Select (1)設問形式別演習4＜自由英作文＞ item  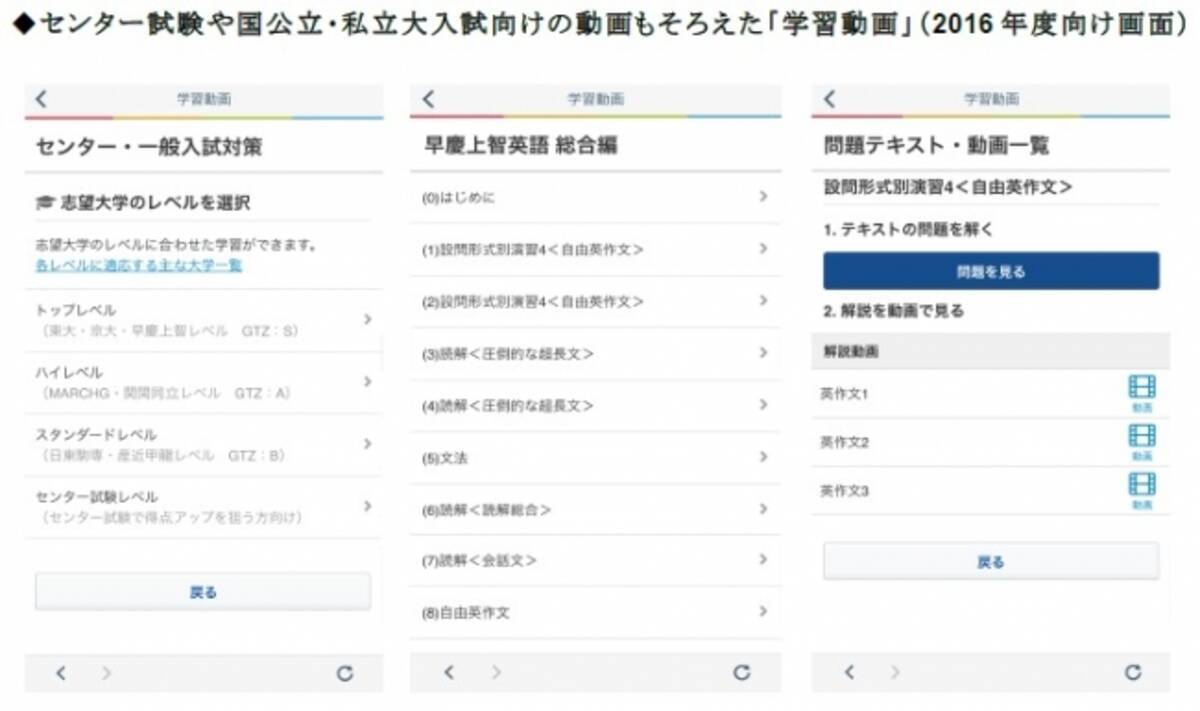pos(596,249)
